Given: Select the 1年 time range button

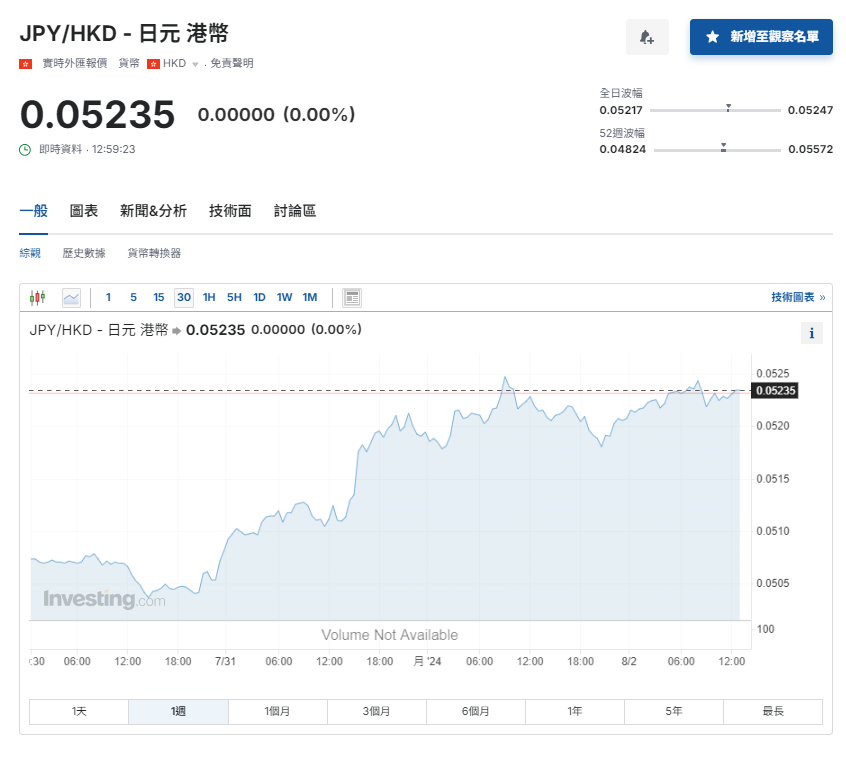Looking at the screenshot, I should tap(575, 711).
